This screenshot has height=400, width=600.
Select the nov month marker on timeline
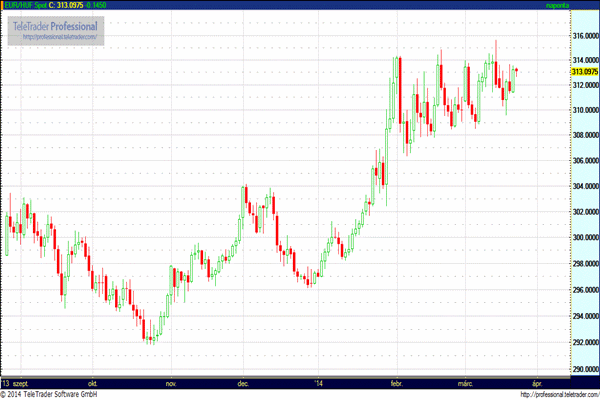pos(171,383)
